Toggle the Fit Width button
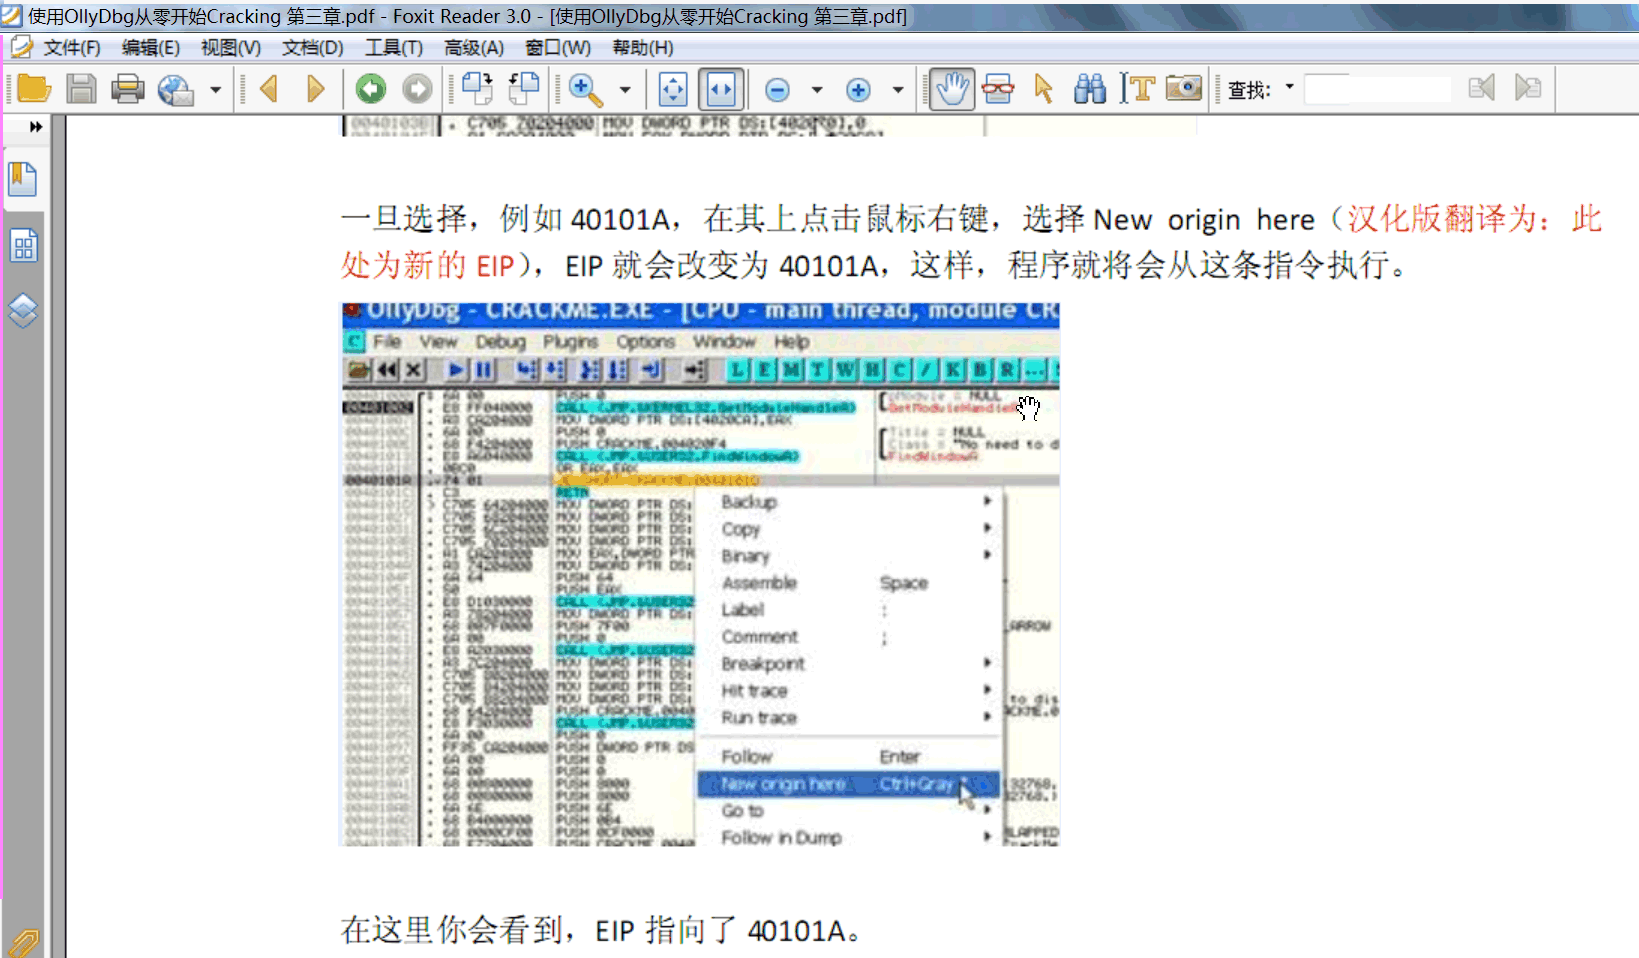The height and width of the screenshot is (958, 1639). point(721,89)
